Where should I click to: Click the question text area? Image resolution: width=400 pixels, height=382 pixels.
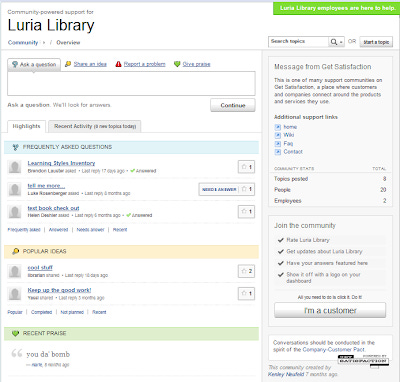tap(131, 83)
